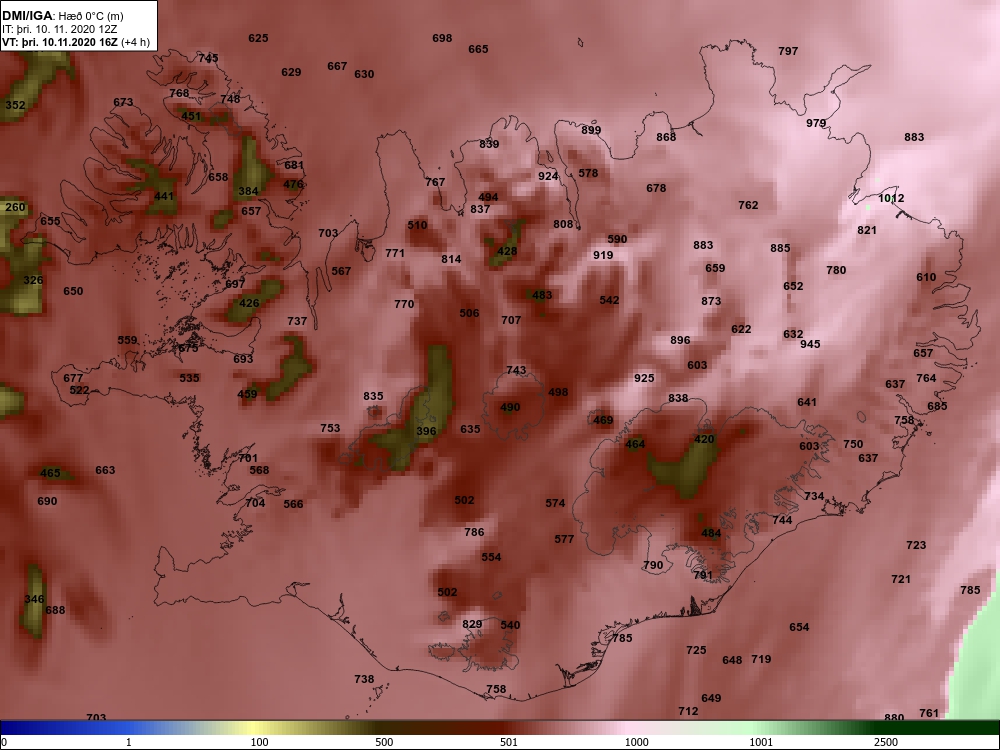Screen dimensions: 1000x750
Task: Click the 441 value in the Westfjords
Action: [x=164, y=196]
